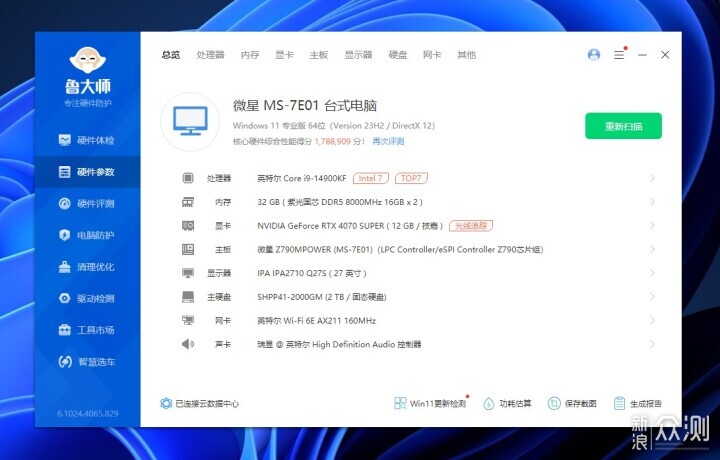Click the 网卡 network adapter icon
The height and width of the screenshot is (460, 720).
[x=188, y=320]
